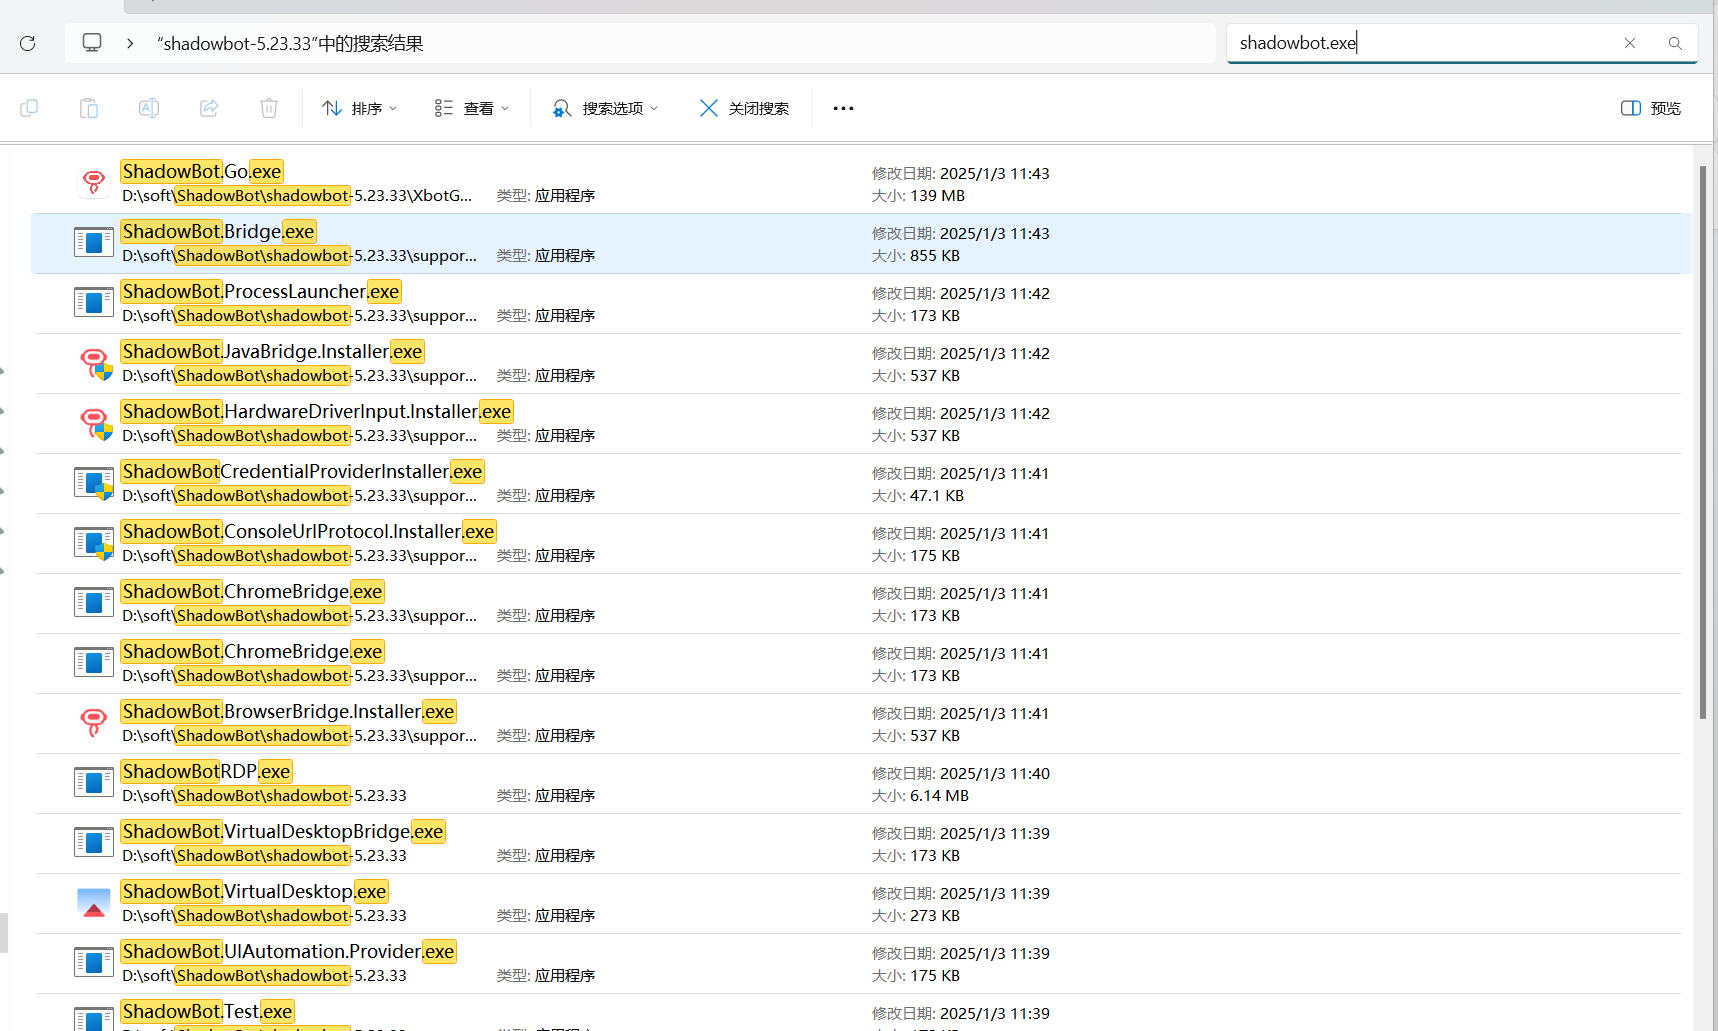The width and height of the screenshot is (1718, 1031).
Task: Toggle the Preview pane button
Action: (x=1651, y=108)
